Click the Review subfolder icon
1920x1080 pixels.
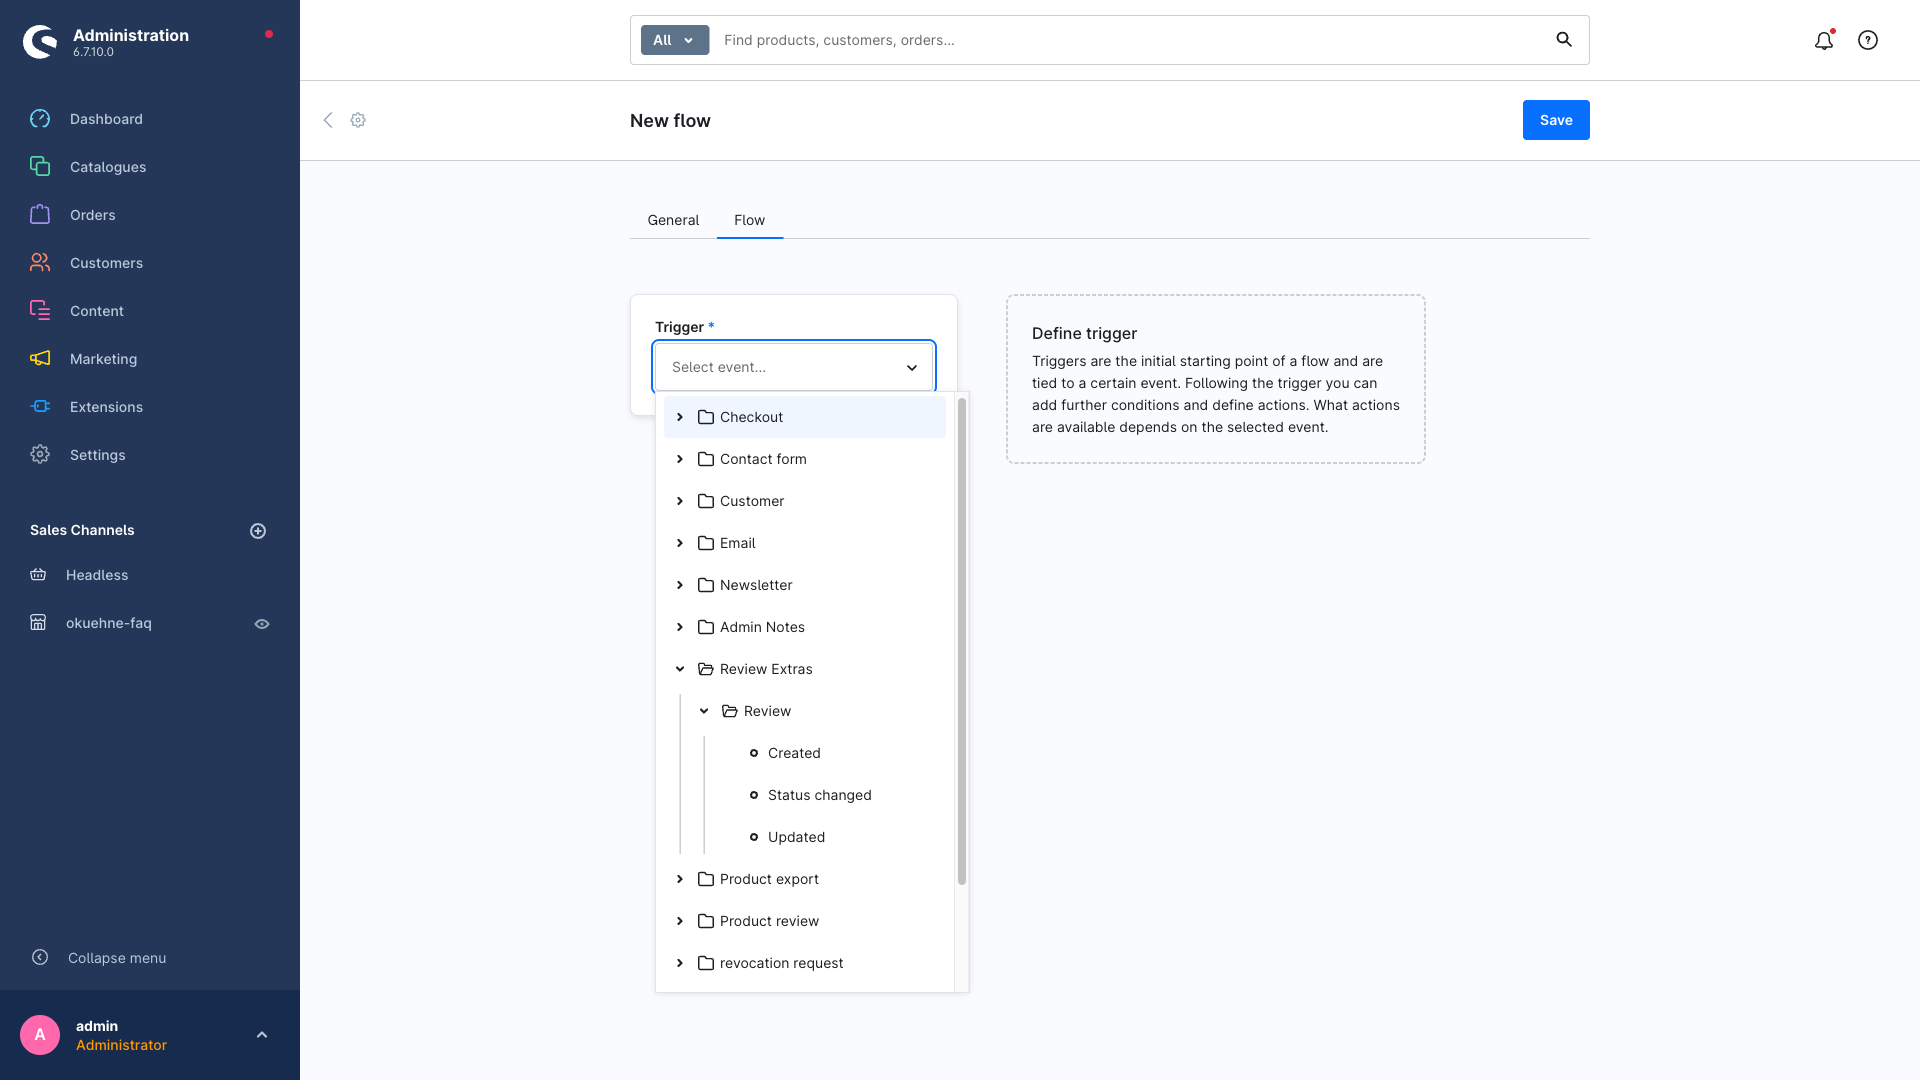730,711
